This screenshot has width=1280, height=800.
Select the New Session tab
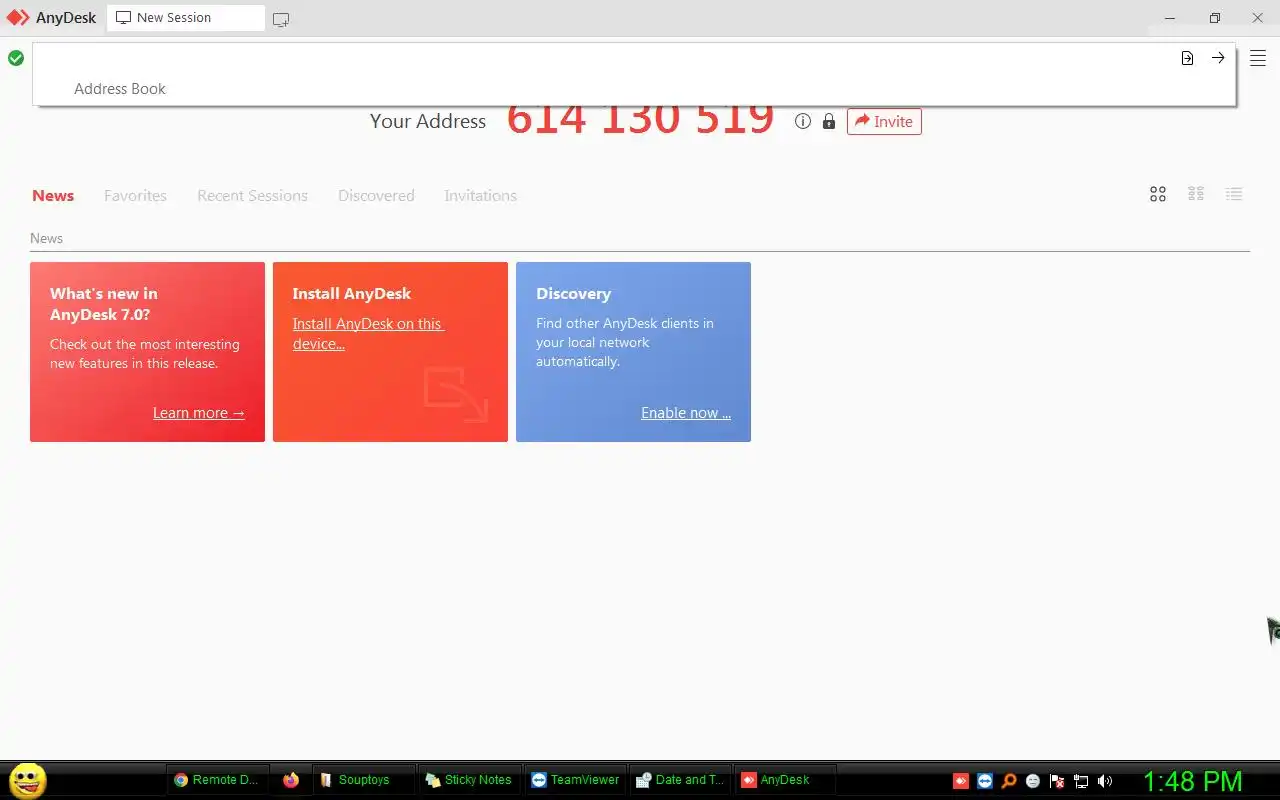186,18
